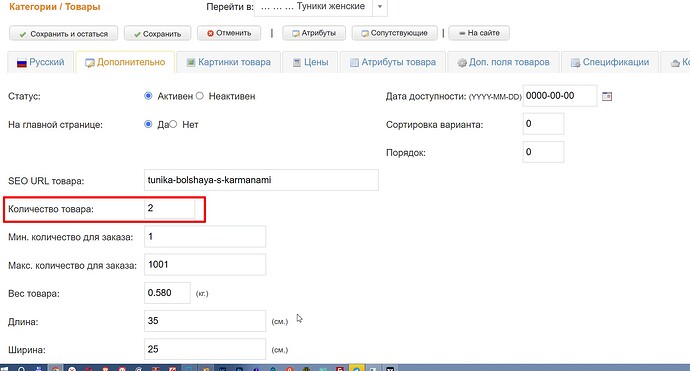Viewport: 690px width, 371px height.
Task: Open the Цены tab
Action: (x=310, y=62)
